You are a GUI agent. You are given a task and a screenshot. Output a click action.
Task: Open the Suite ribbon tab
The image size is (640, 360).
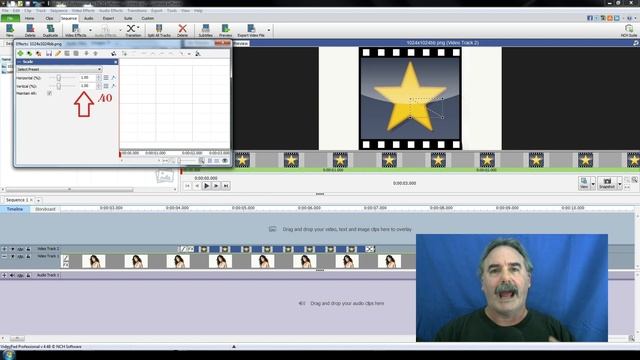[x=128, y=18]
